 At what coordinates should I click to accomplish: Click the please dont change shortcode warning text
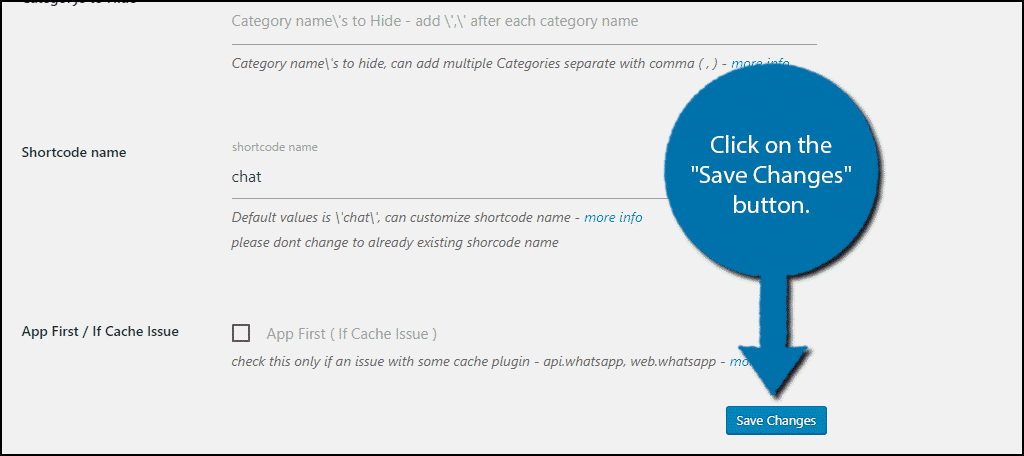point(395,242)
